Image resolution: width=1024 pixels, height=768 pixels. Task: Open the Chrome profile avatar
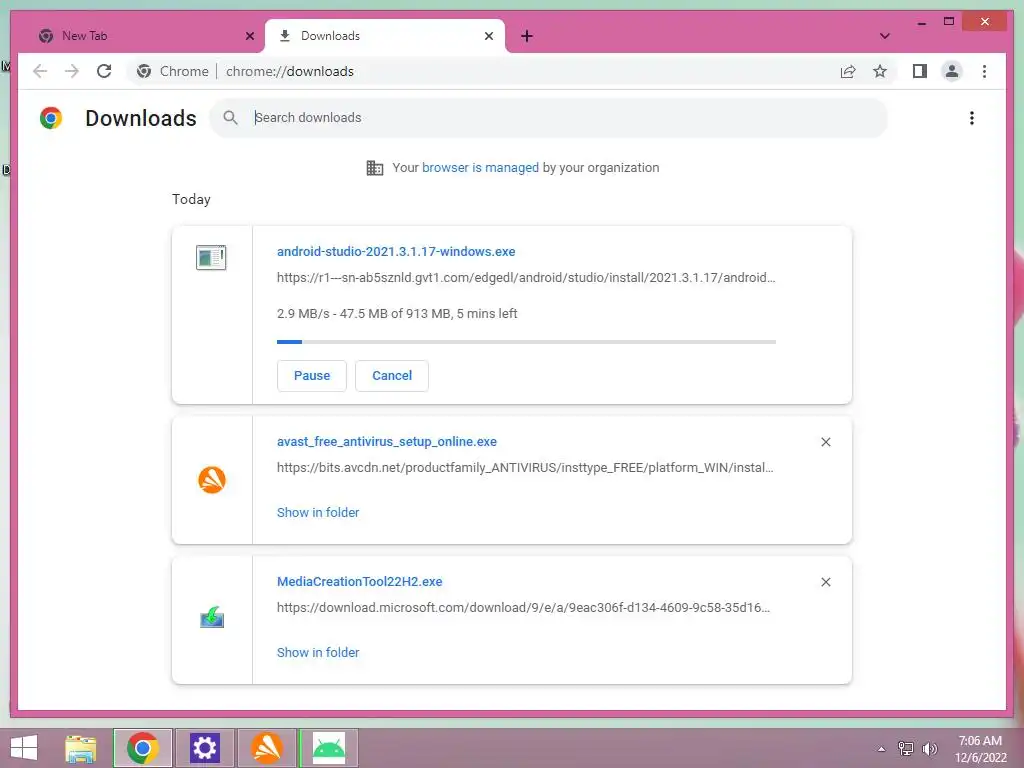click(952, 71)
